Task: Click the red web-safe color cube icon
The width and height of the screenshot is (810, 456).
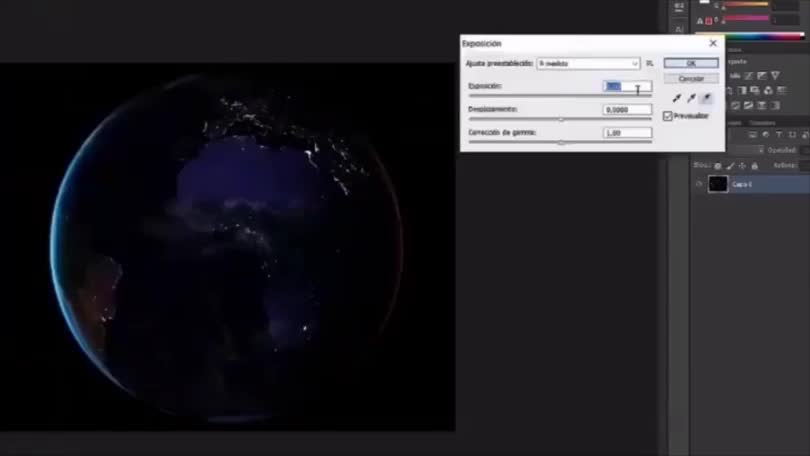Action: (x=709, y=21)
